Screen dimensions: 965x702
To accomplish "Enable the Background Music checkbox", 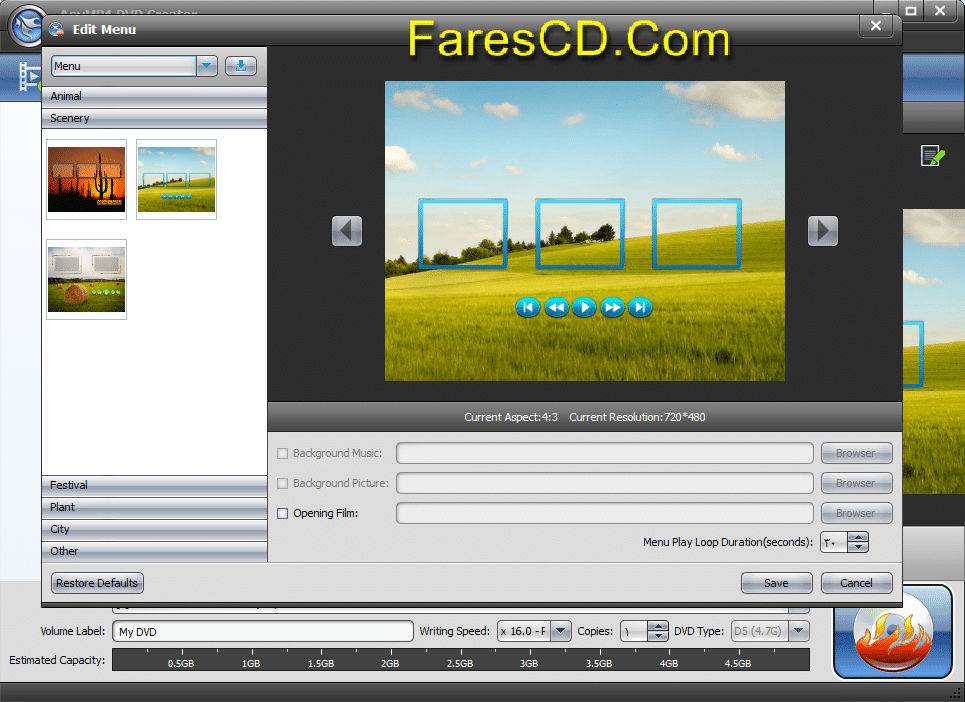I will (282, 453).
